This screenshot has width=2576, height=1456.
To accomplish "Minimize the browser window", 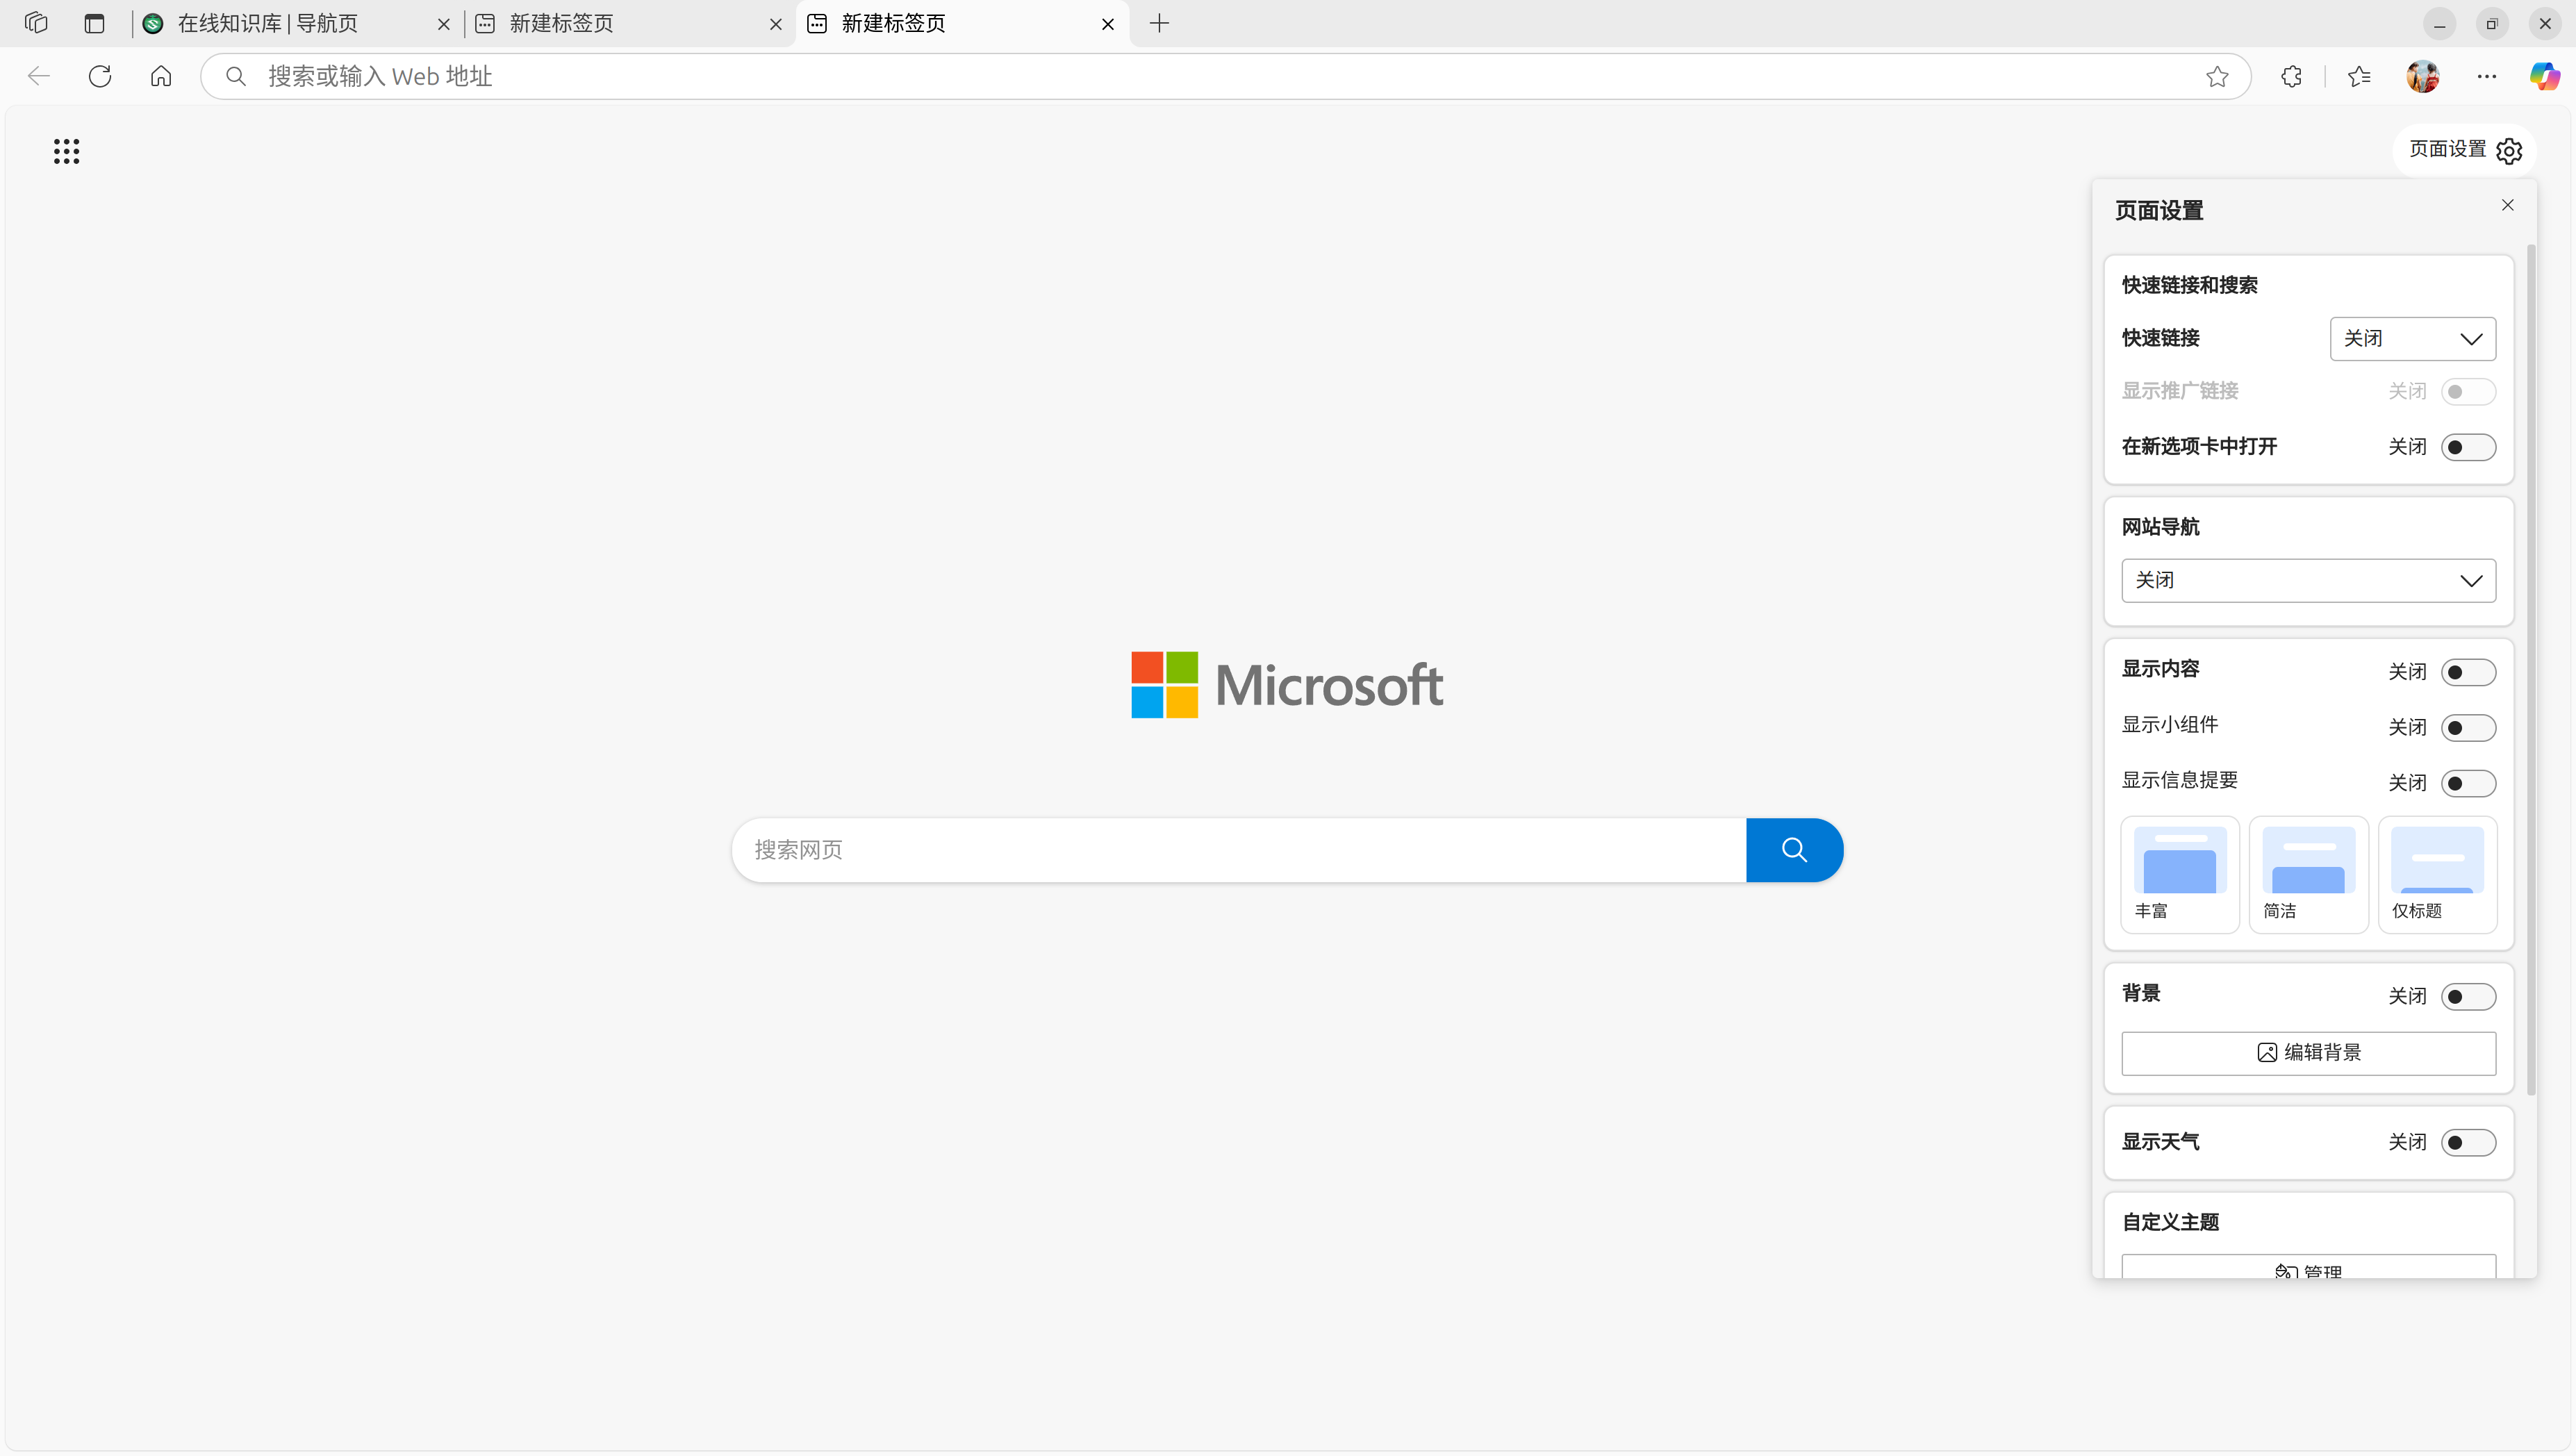I will click(x=2439, y=24).
